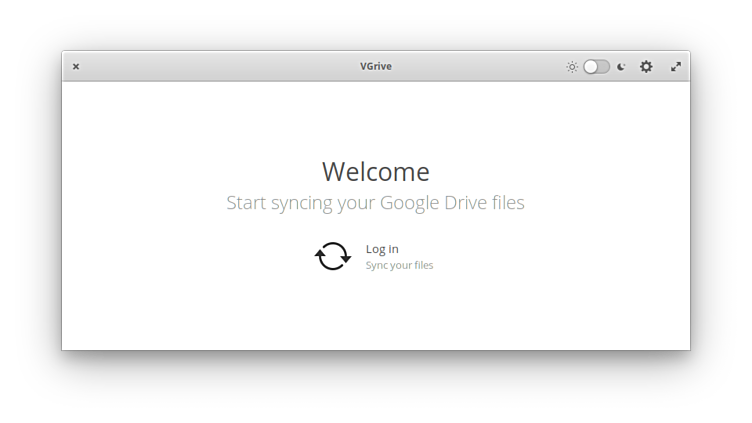Maximize window with the diagonal arrows icon
Image resolution: width=752 pixels, height=423 pixels.
tap(676, 67)
